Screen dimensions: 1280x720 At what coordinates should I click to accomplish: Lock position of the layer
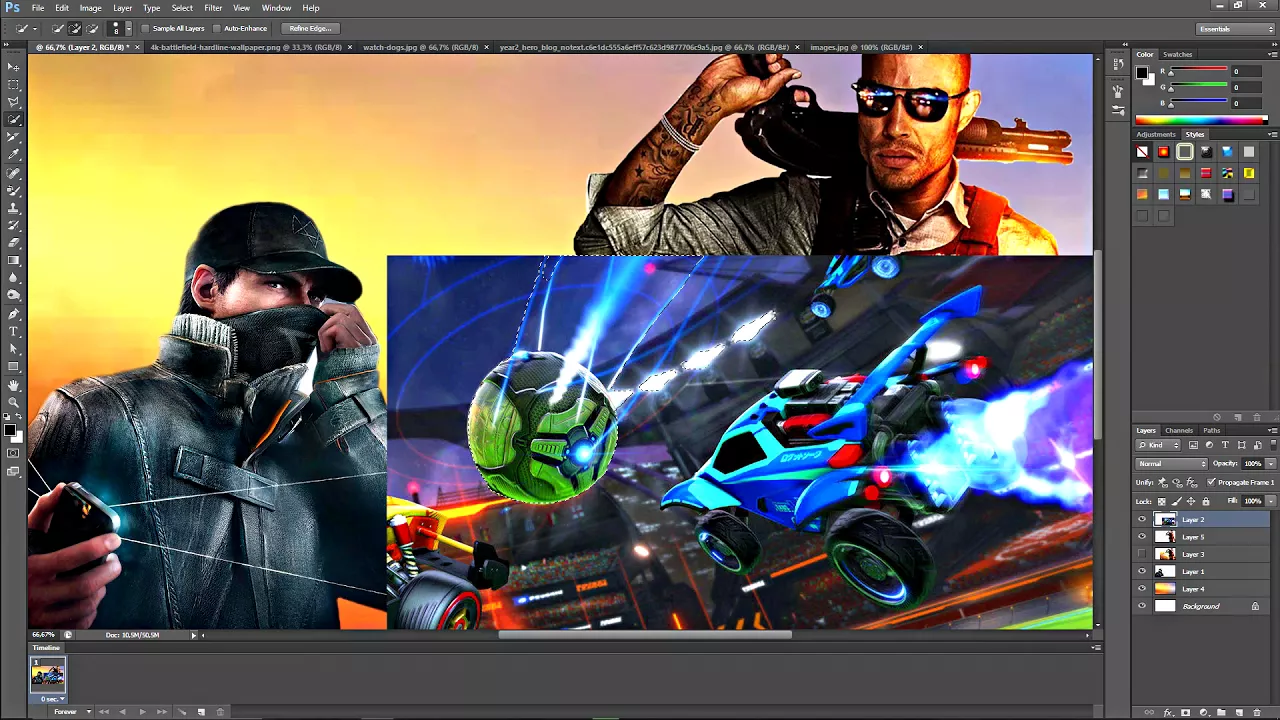pyautogui.click(x=1191, y=501)
